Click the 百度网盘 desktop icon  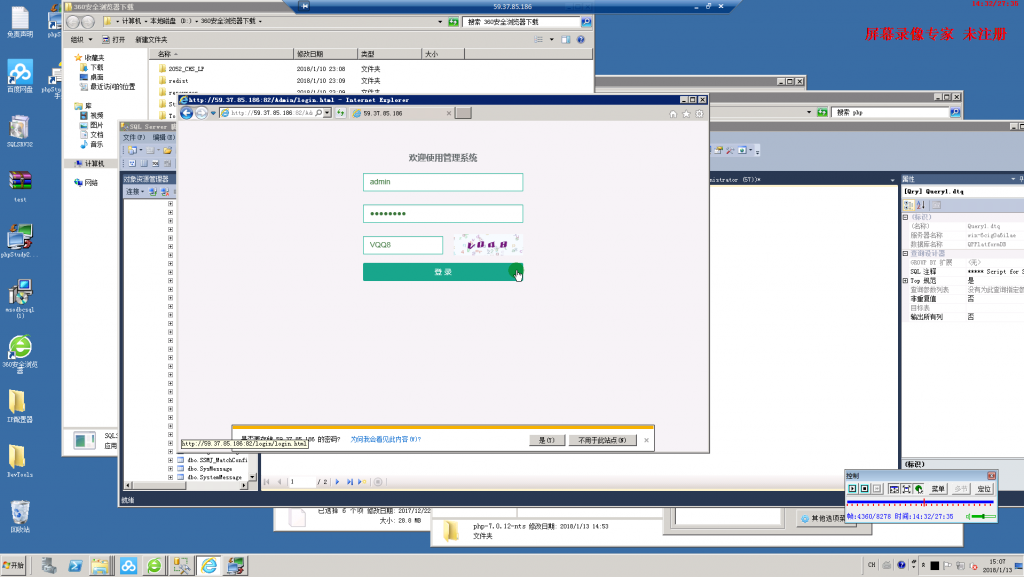(20, 73)
